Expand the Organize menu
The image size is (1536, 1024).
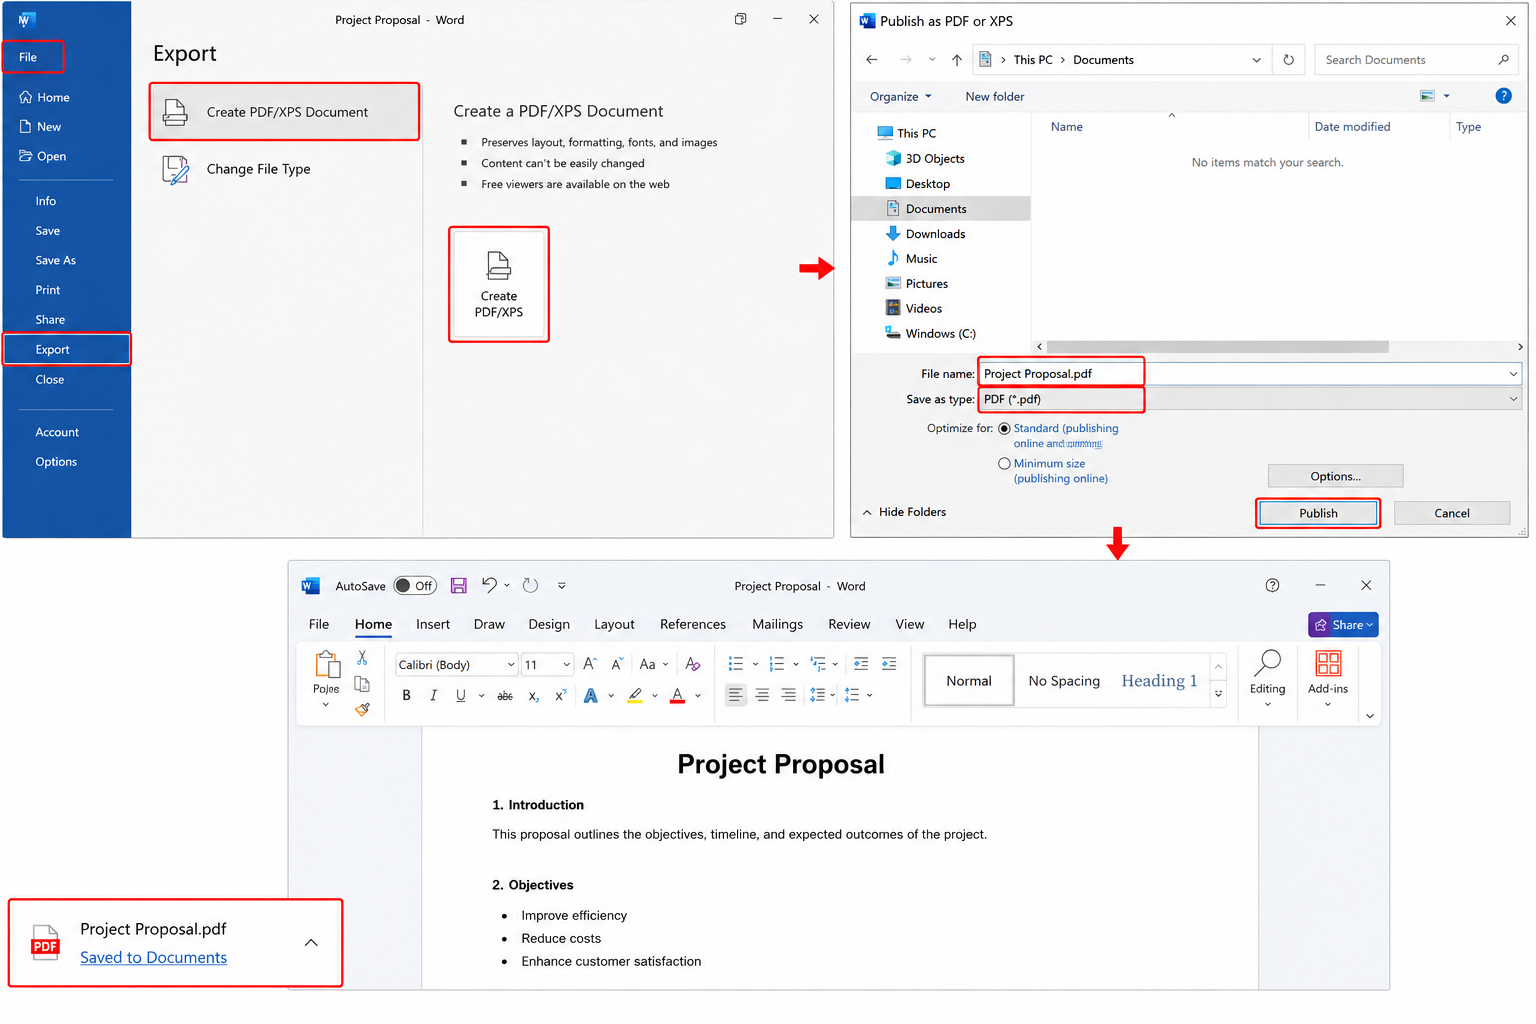pos(900,97)
